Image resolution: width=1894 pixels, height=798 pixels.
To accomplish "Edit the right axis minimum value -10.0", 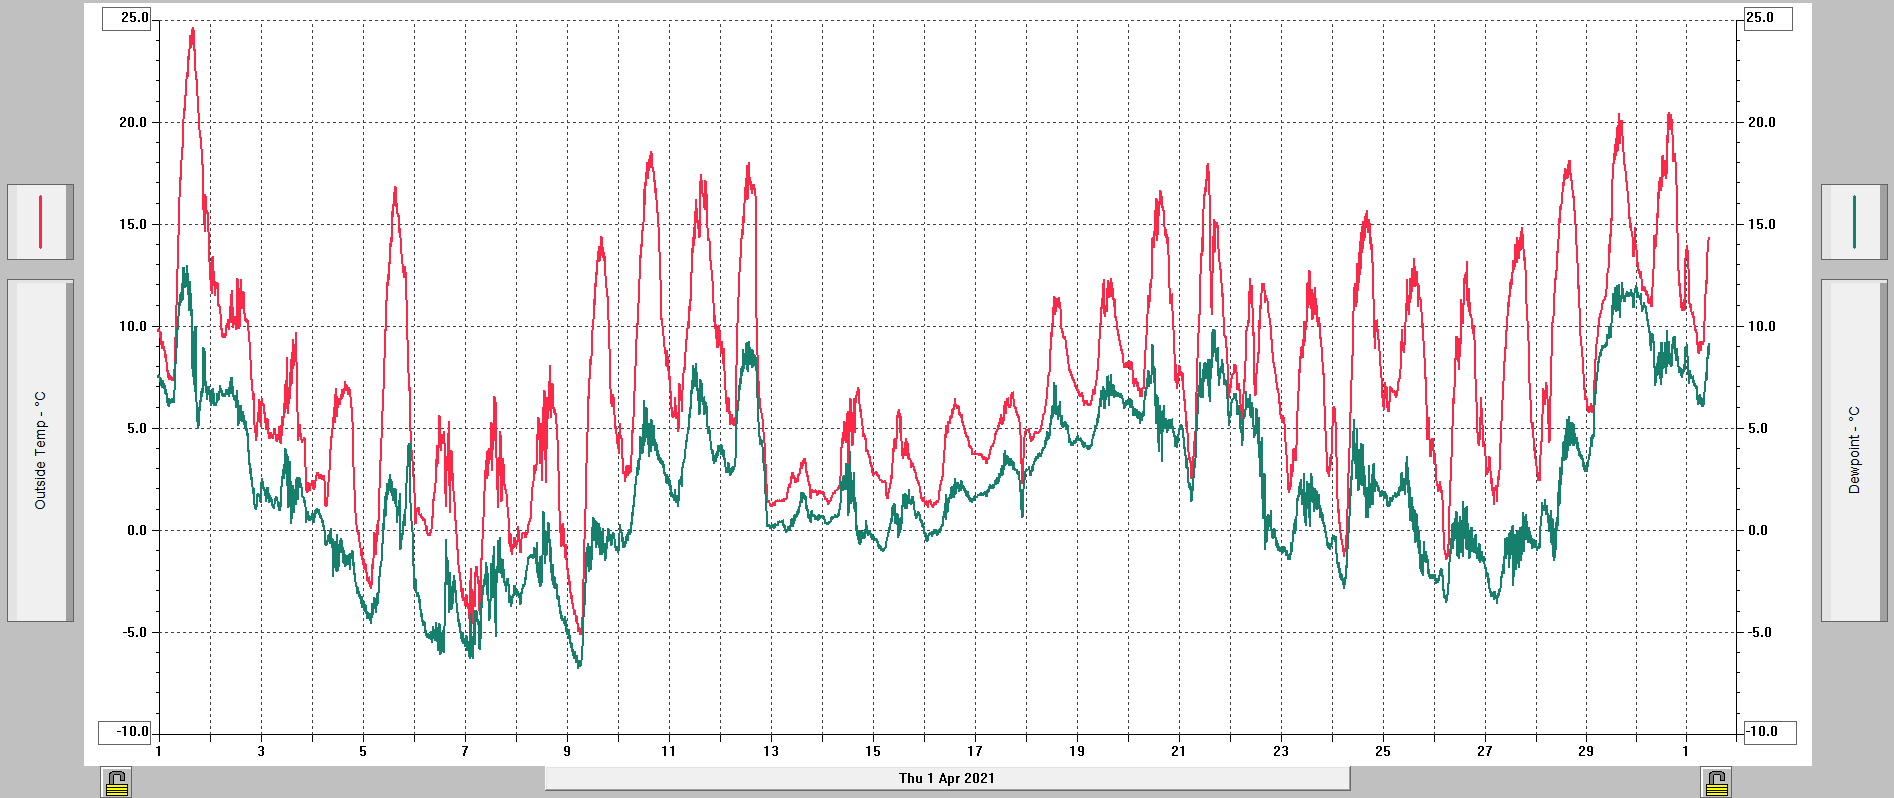I will (x=1769, y=732).
